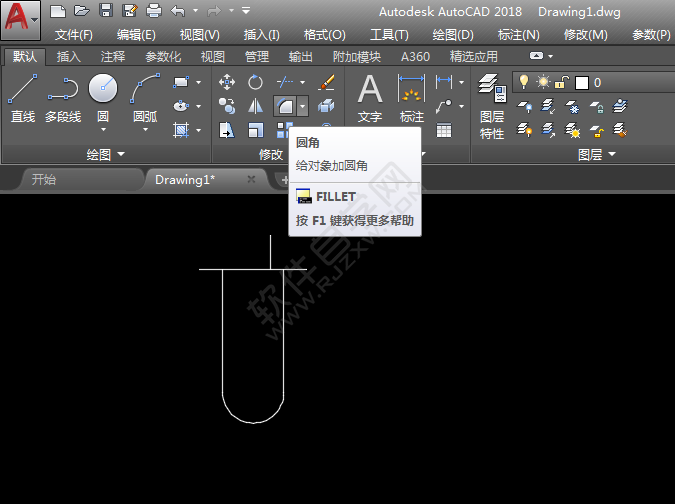675x504 pixels.
Task: Open the 插入(I) menu
Action: pos(261,34)
